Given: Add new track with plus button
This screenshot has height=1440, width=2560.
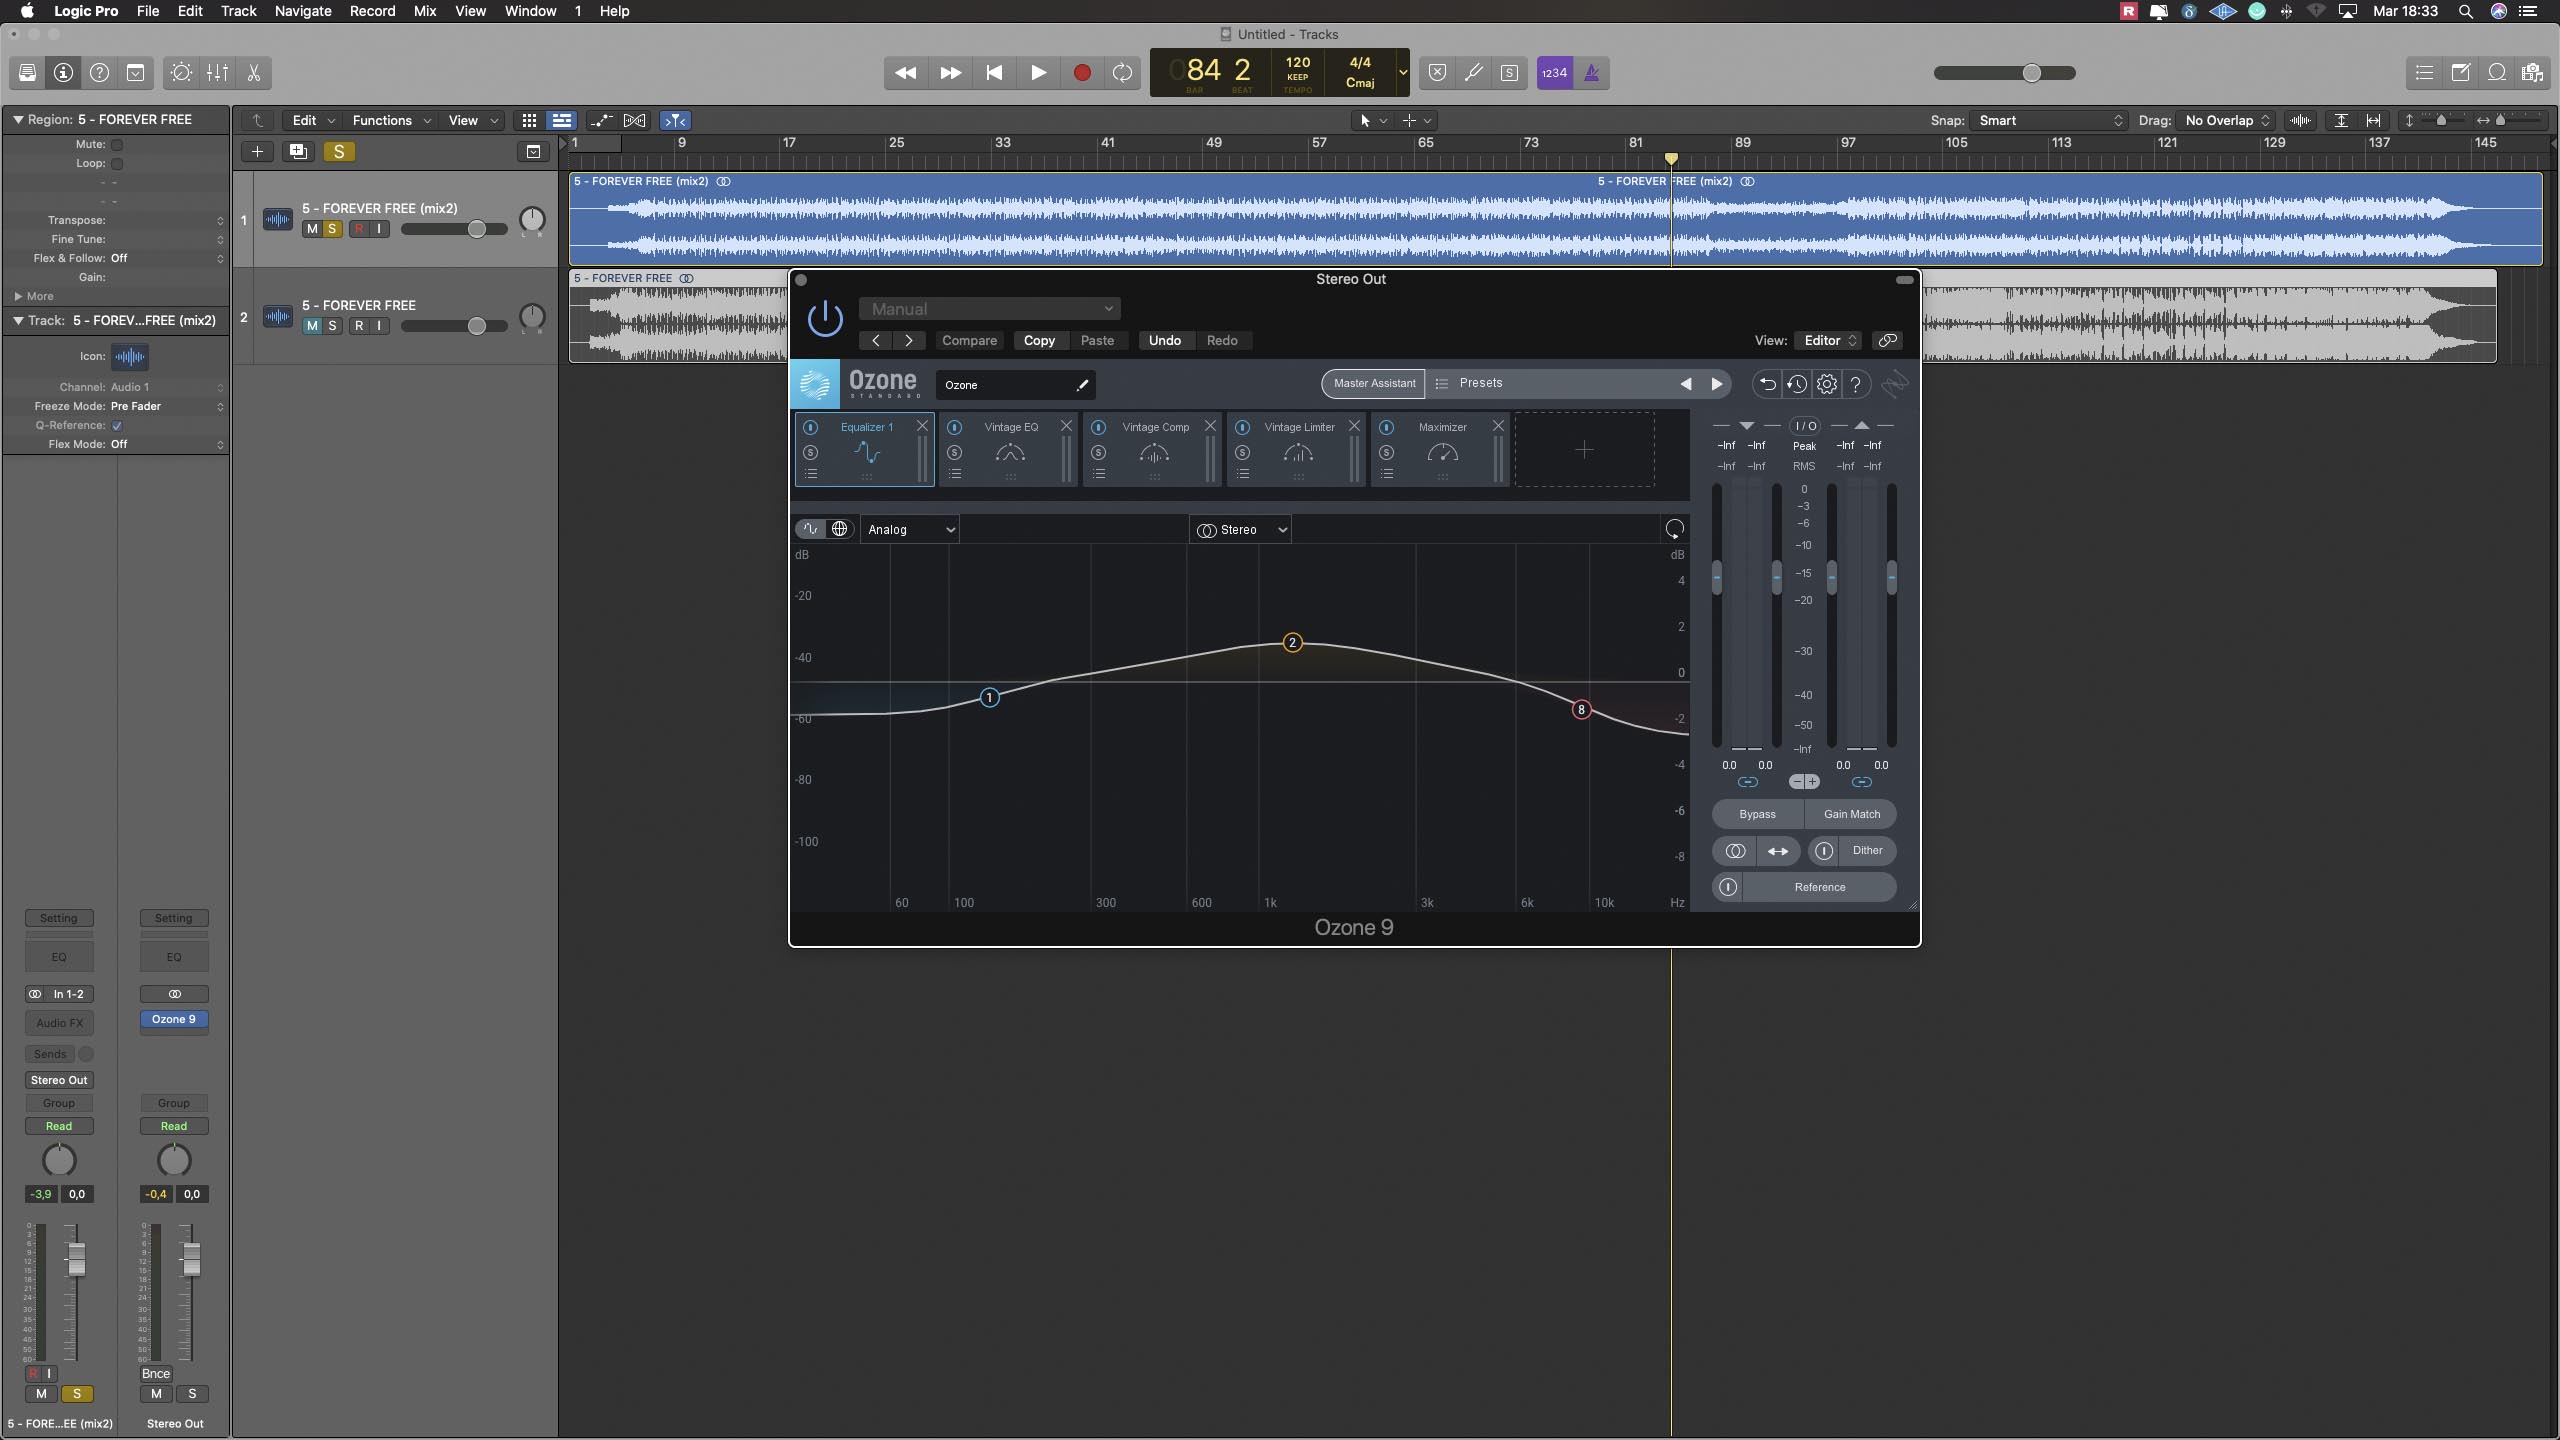Looking at the screenshot, I should tap(257, 151).
